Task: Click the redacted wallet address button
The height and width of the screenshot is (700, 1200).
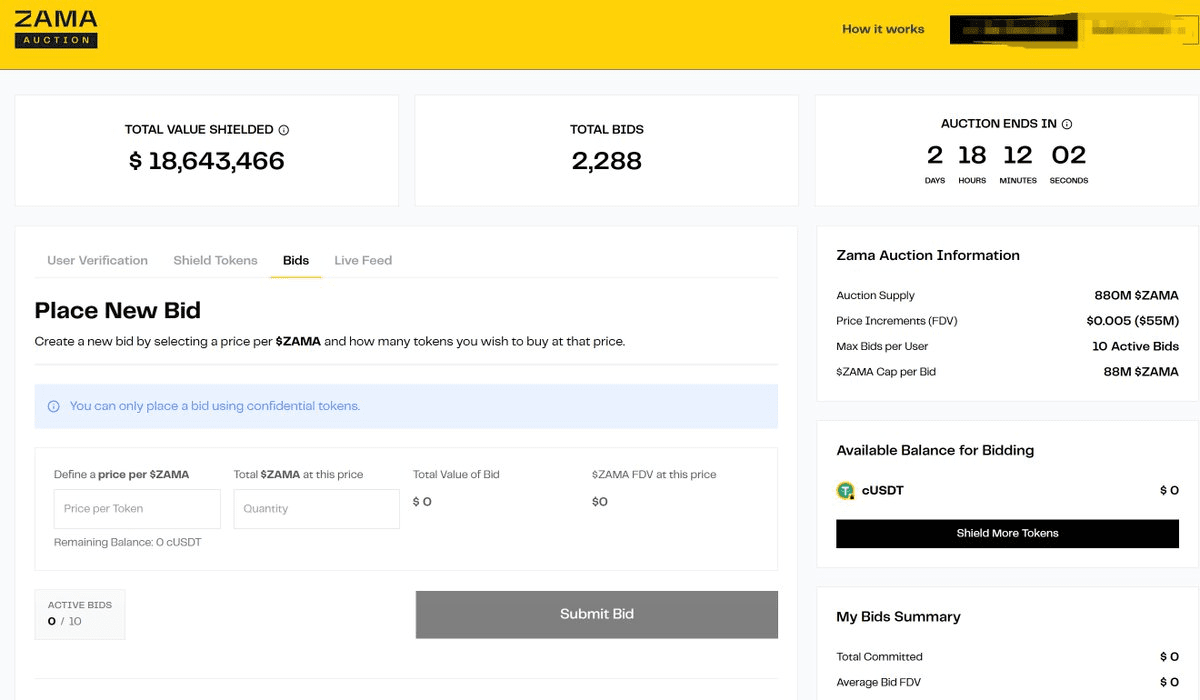Action: [x=1013, y=29]
